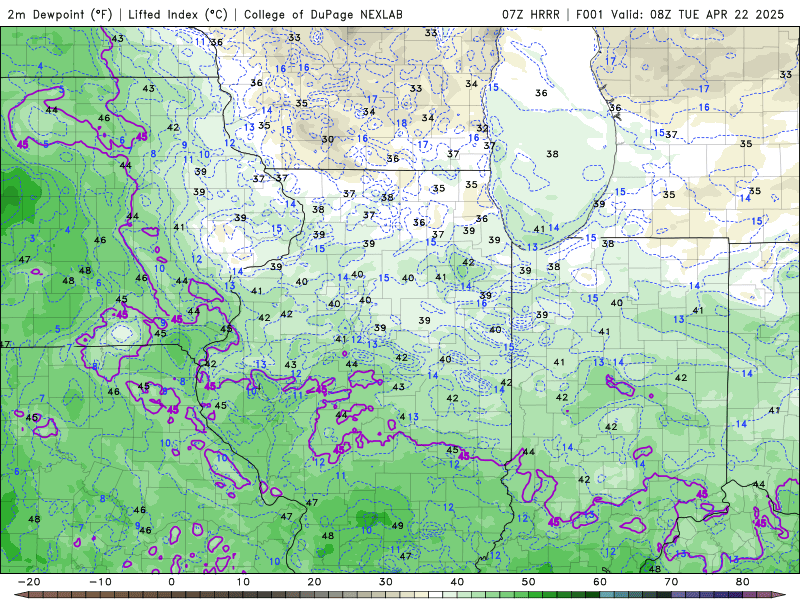Click the "07Z HRRR" model run label
The image size is (800, 600).
pyautogui.click(x=531, y=14)
